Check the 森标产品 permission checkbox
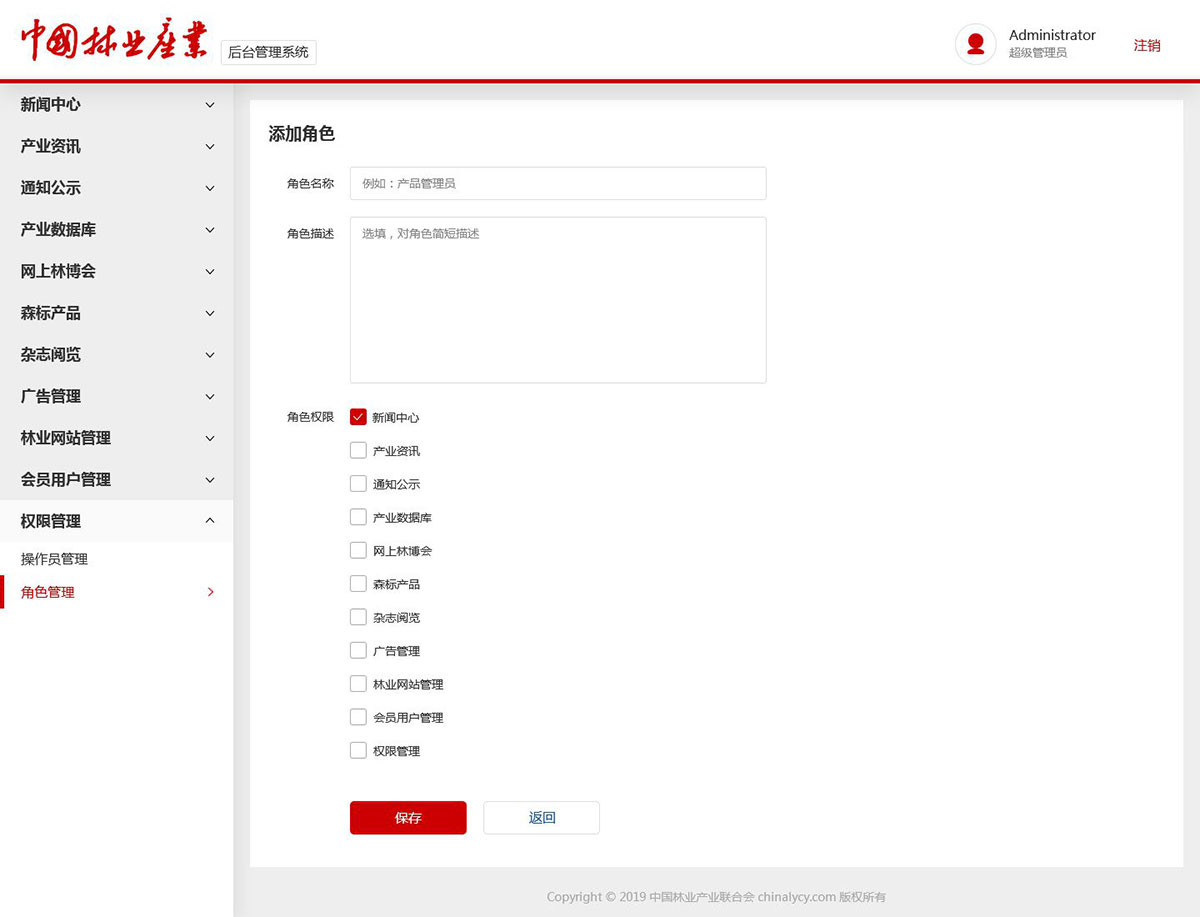This screenshot has width=1200, height=917. tap(358, 584)
